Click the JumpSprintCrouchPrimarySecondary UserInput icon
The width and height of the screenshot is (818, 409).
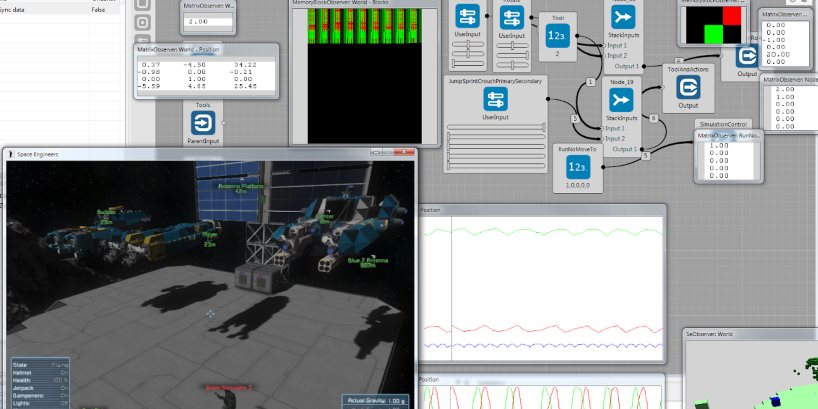click(495, 99)
